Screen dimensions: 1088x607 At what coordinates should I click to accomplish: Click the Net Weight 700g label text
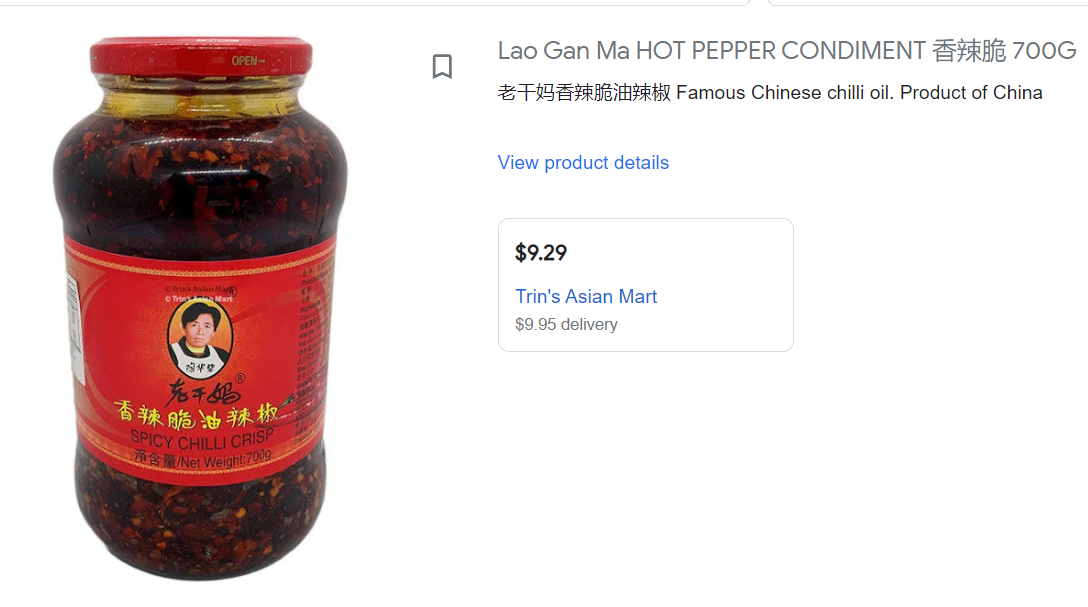click(x=202, y=458)
